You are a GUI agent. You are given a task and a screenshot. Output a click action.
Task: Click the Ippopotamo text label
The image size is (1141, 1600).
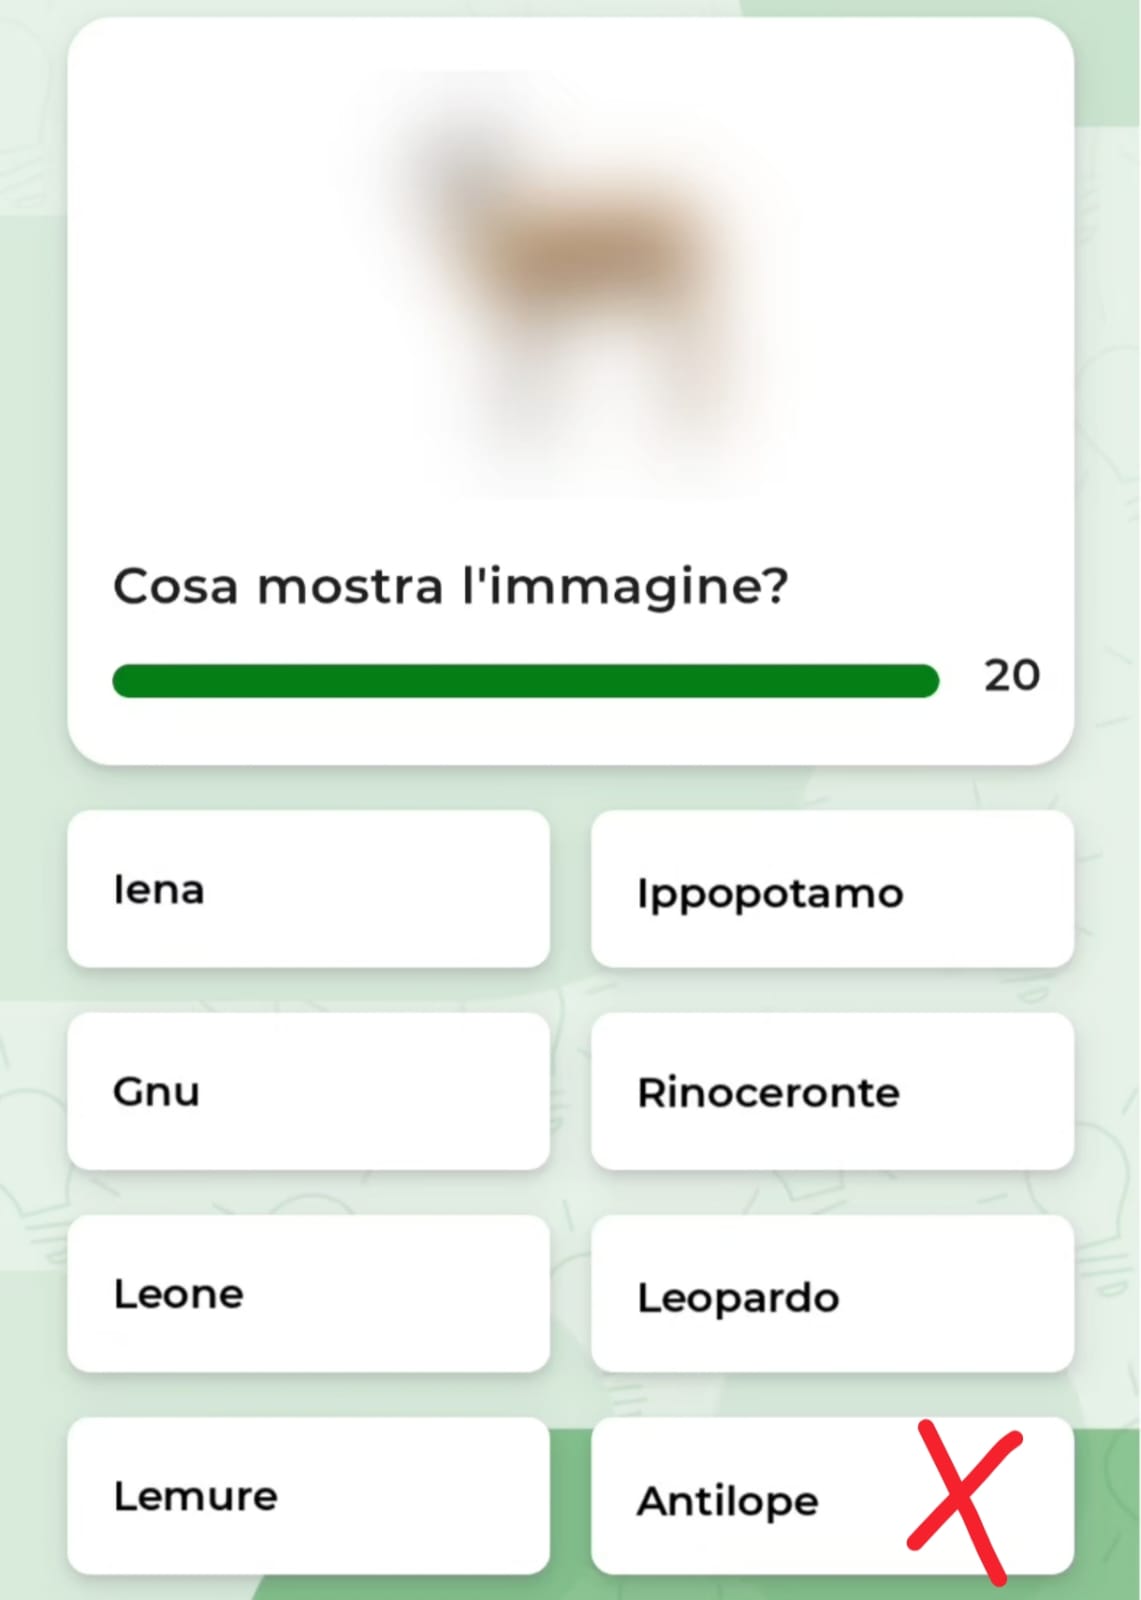click(x=770, y=894)
